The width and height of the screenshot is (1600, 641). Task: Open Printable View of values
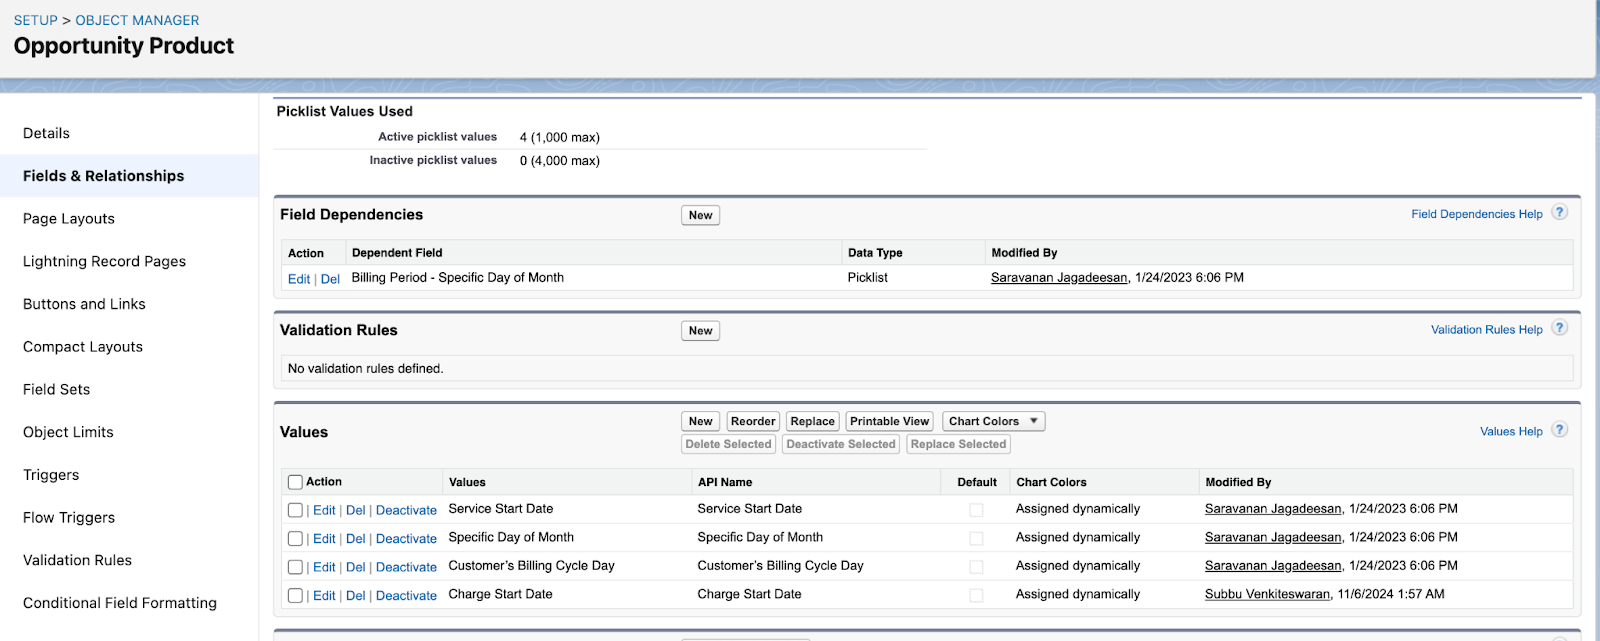coord(890,421)
